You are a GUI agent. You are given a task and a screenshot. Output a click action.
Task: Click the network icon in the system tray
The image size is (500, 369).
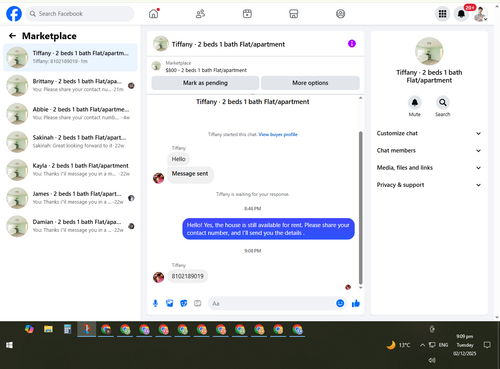click(x=432, y=345)
